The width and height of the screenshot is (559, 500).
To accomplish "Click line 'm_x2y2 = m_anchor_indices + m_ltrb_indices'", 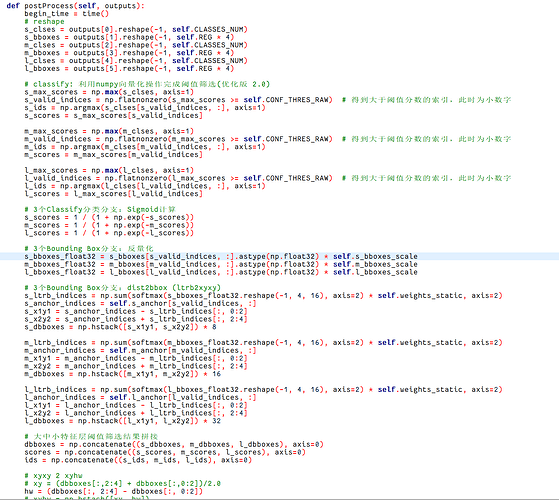I will click(x=136, y=366).
